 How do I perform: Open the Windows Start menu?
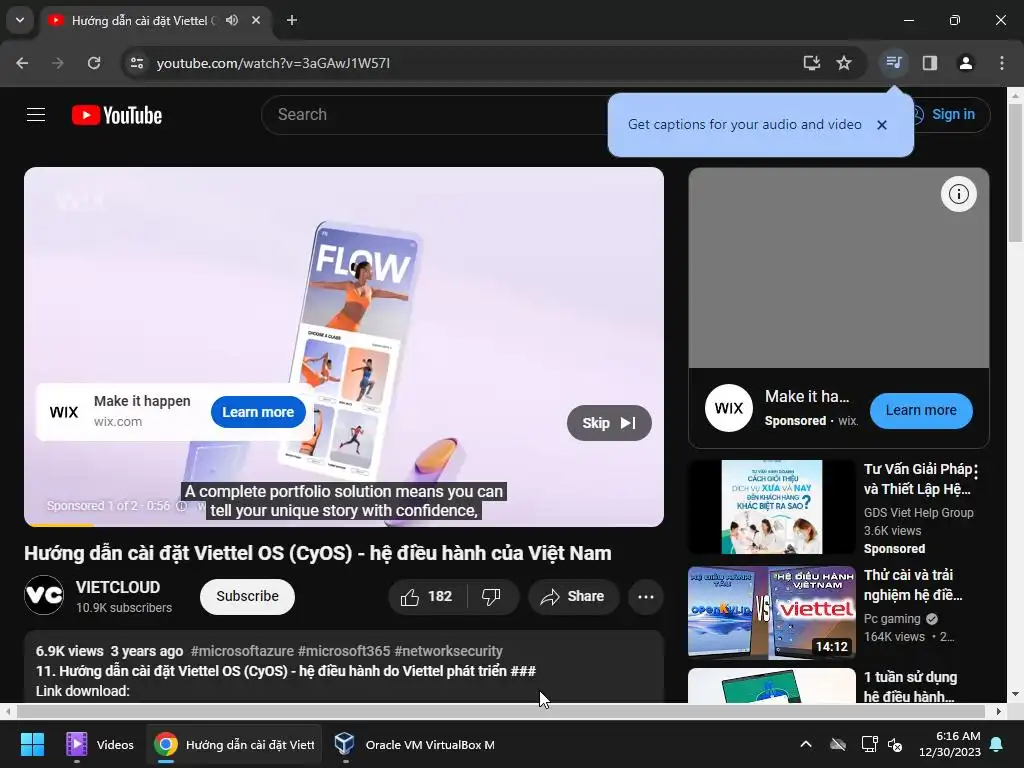(x=32, y=744)
